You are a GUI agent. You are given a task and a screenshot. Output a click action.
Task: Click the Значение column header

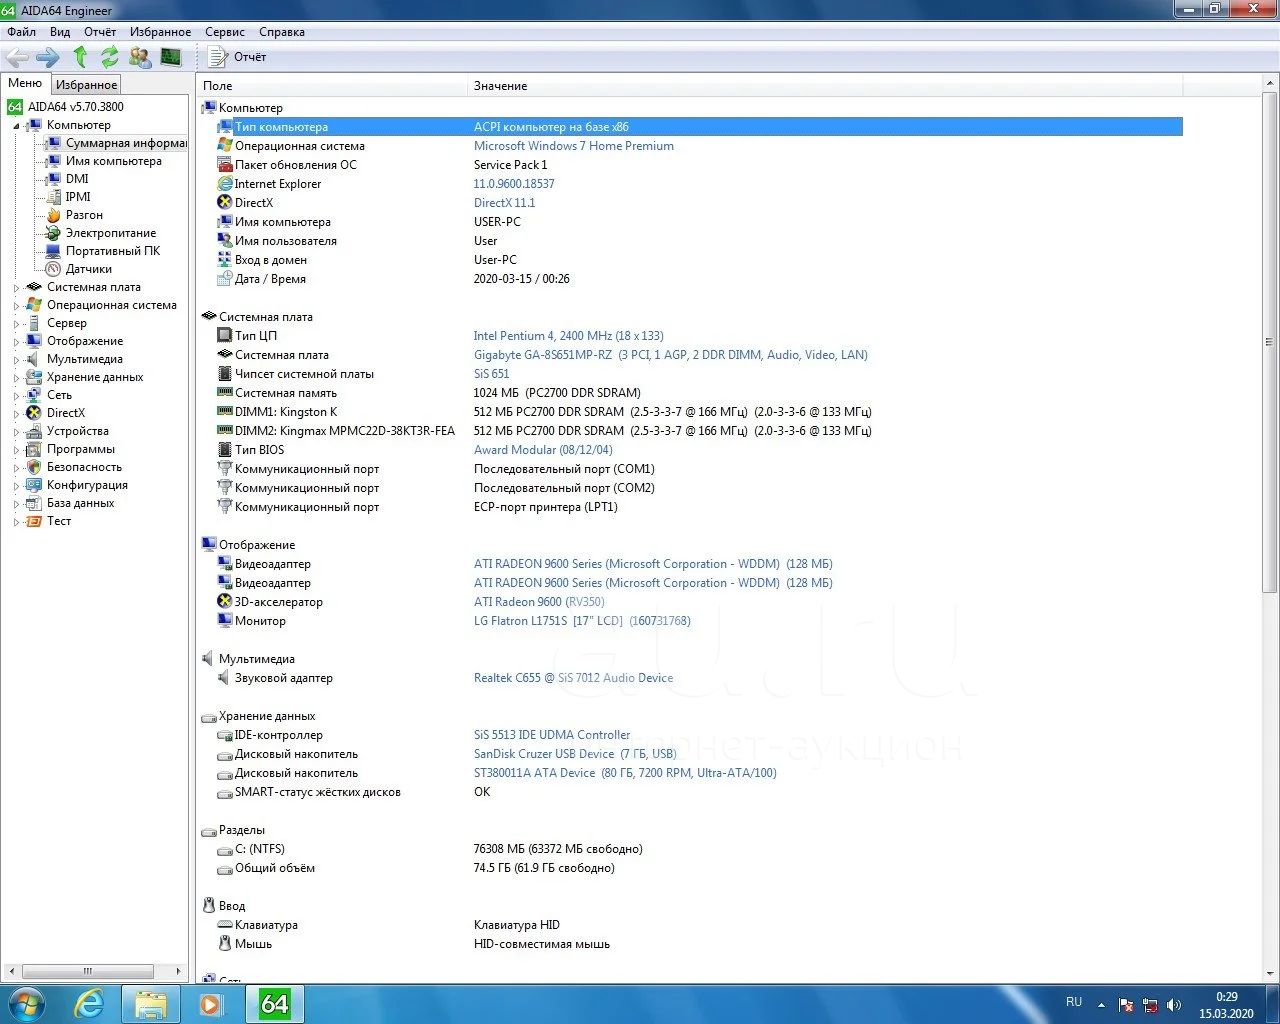pyautogui.click(x=825, y=86)
